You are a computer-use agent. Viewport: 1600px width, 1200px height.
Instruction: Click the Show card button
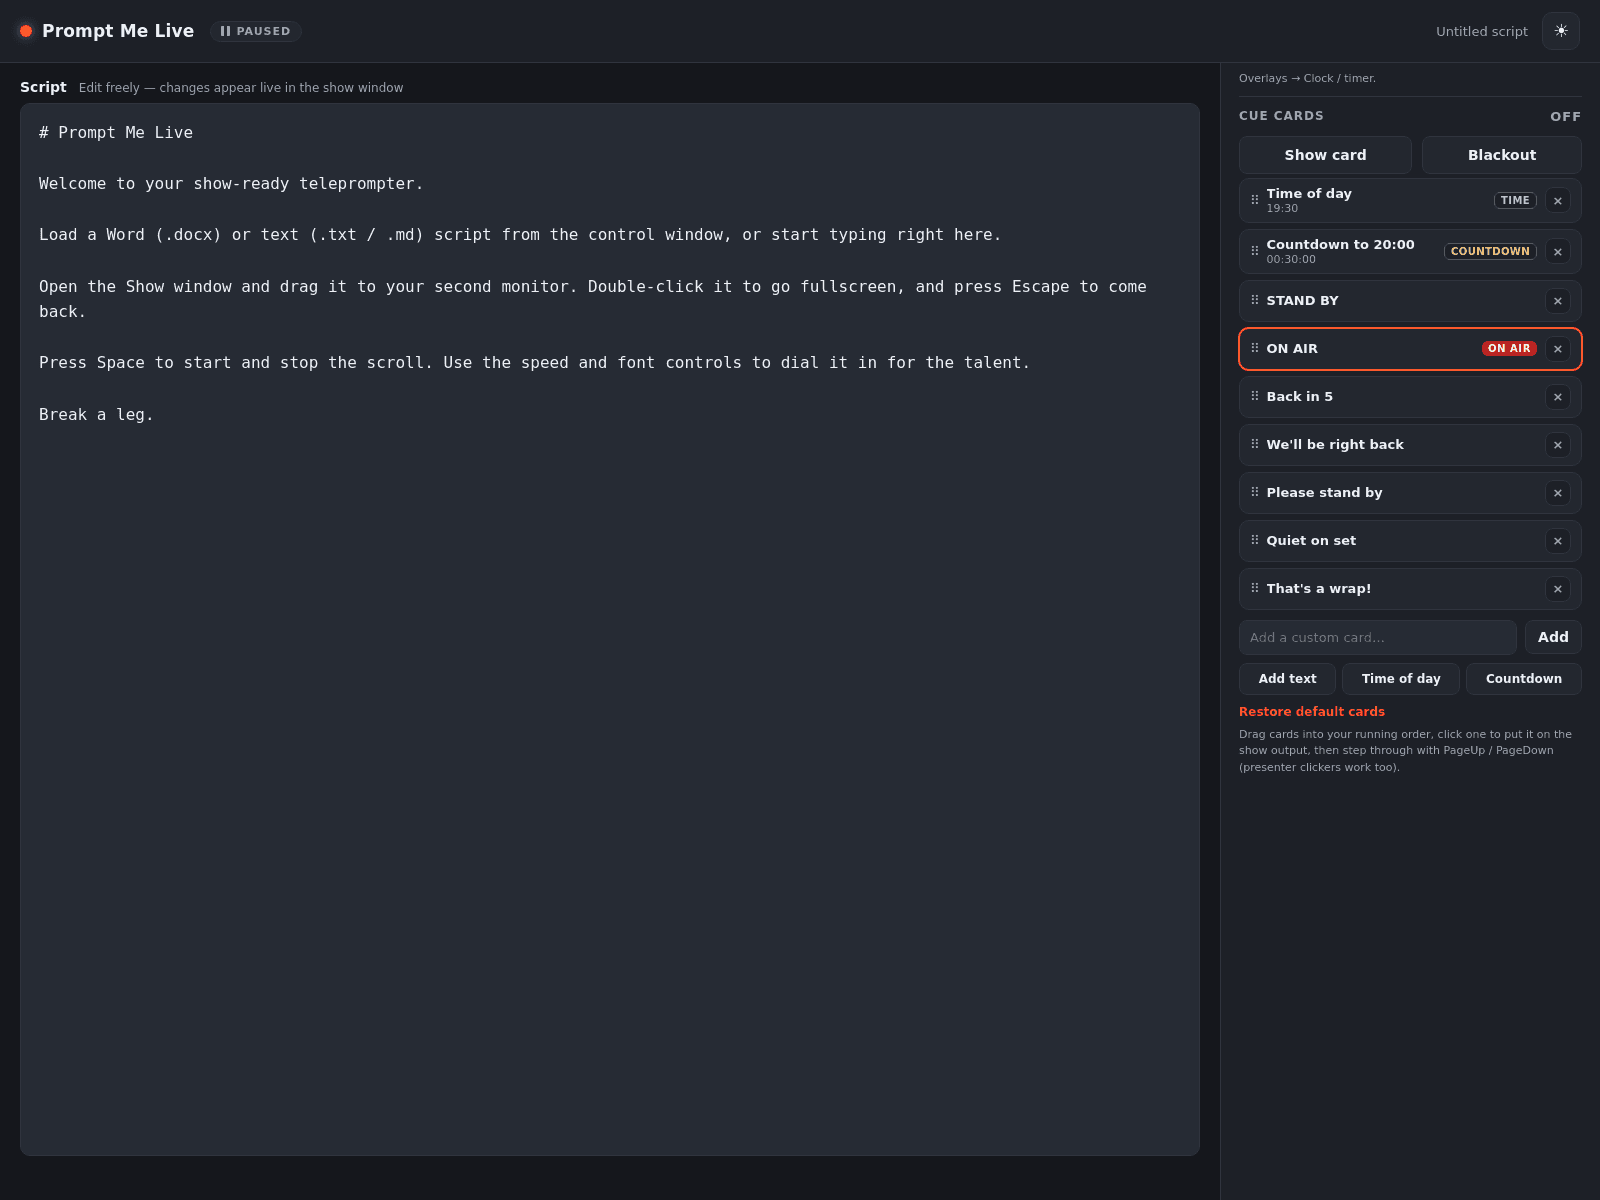tap(1325, 155)
